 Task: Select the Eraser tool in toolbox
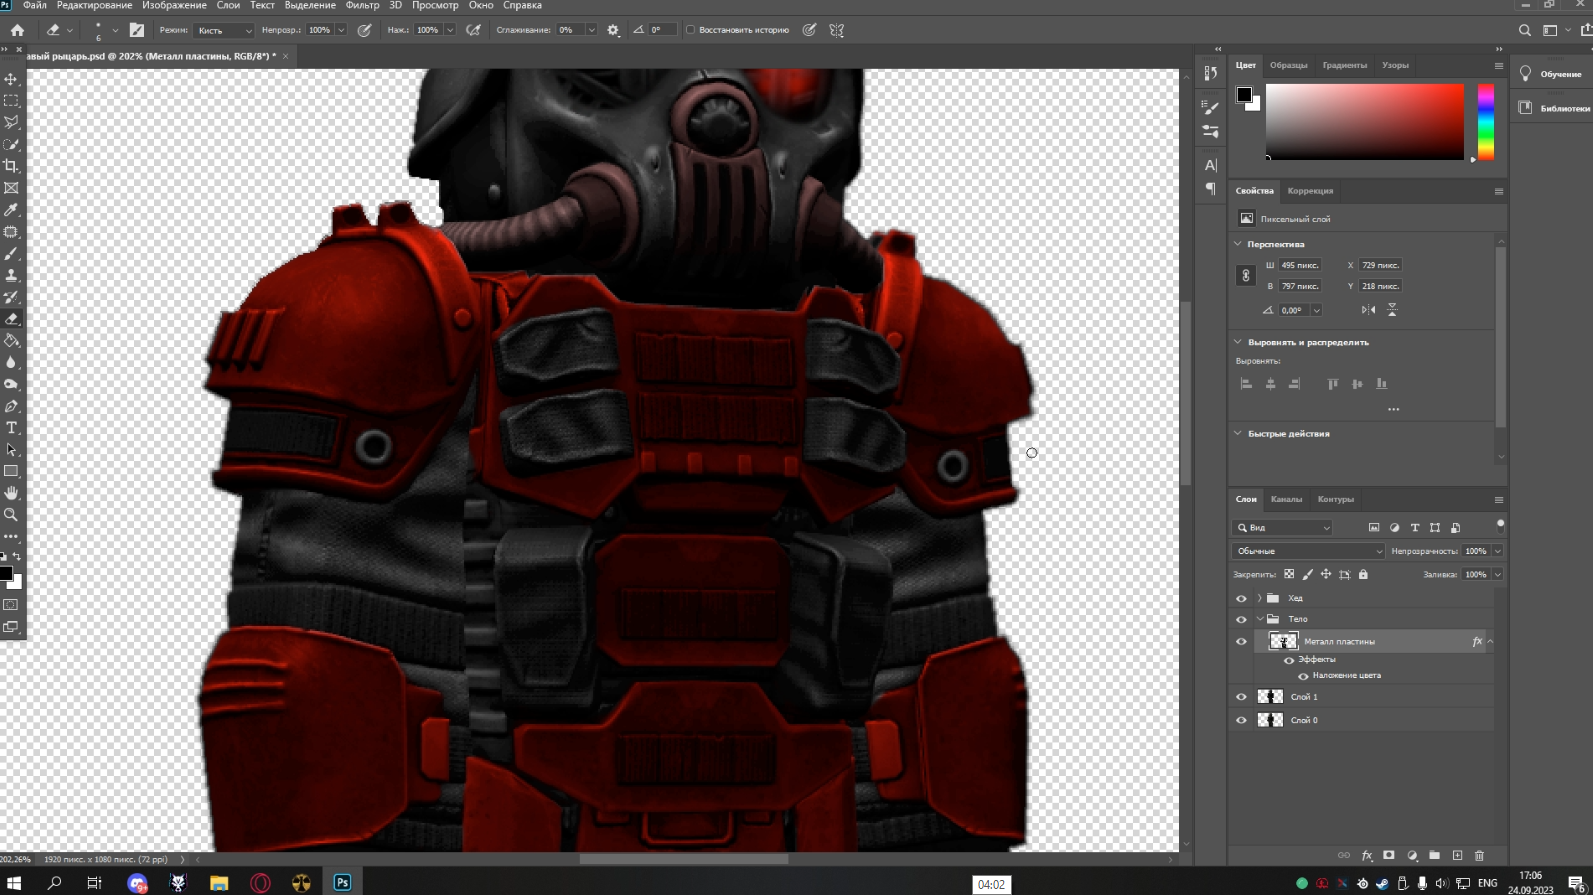pos(11,319)
